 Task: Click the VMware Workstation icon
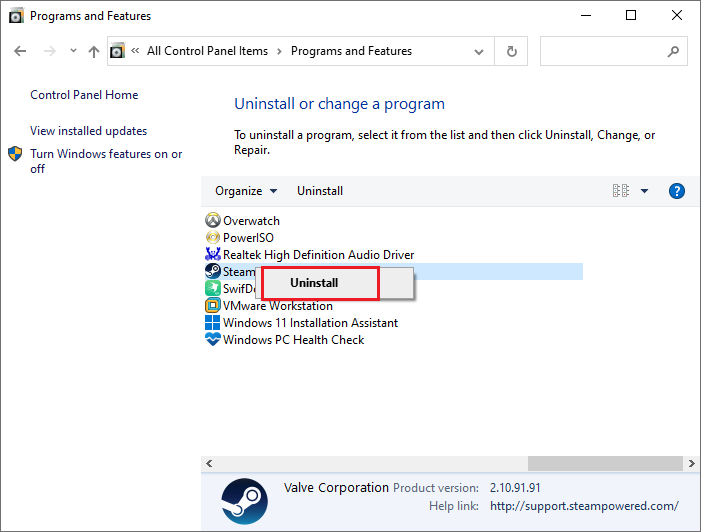coord(213,305)
